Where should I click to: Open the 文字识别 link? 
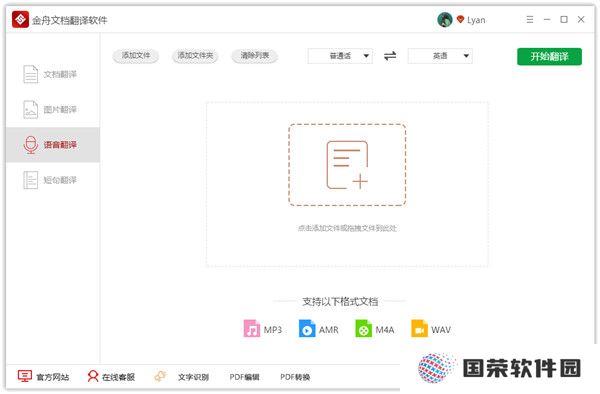193,377
